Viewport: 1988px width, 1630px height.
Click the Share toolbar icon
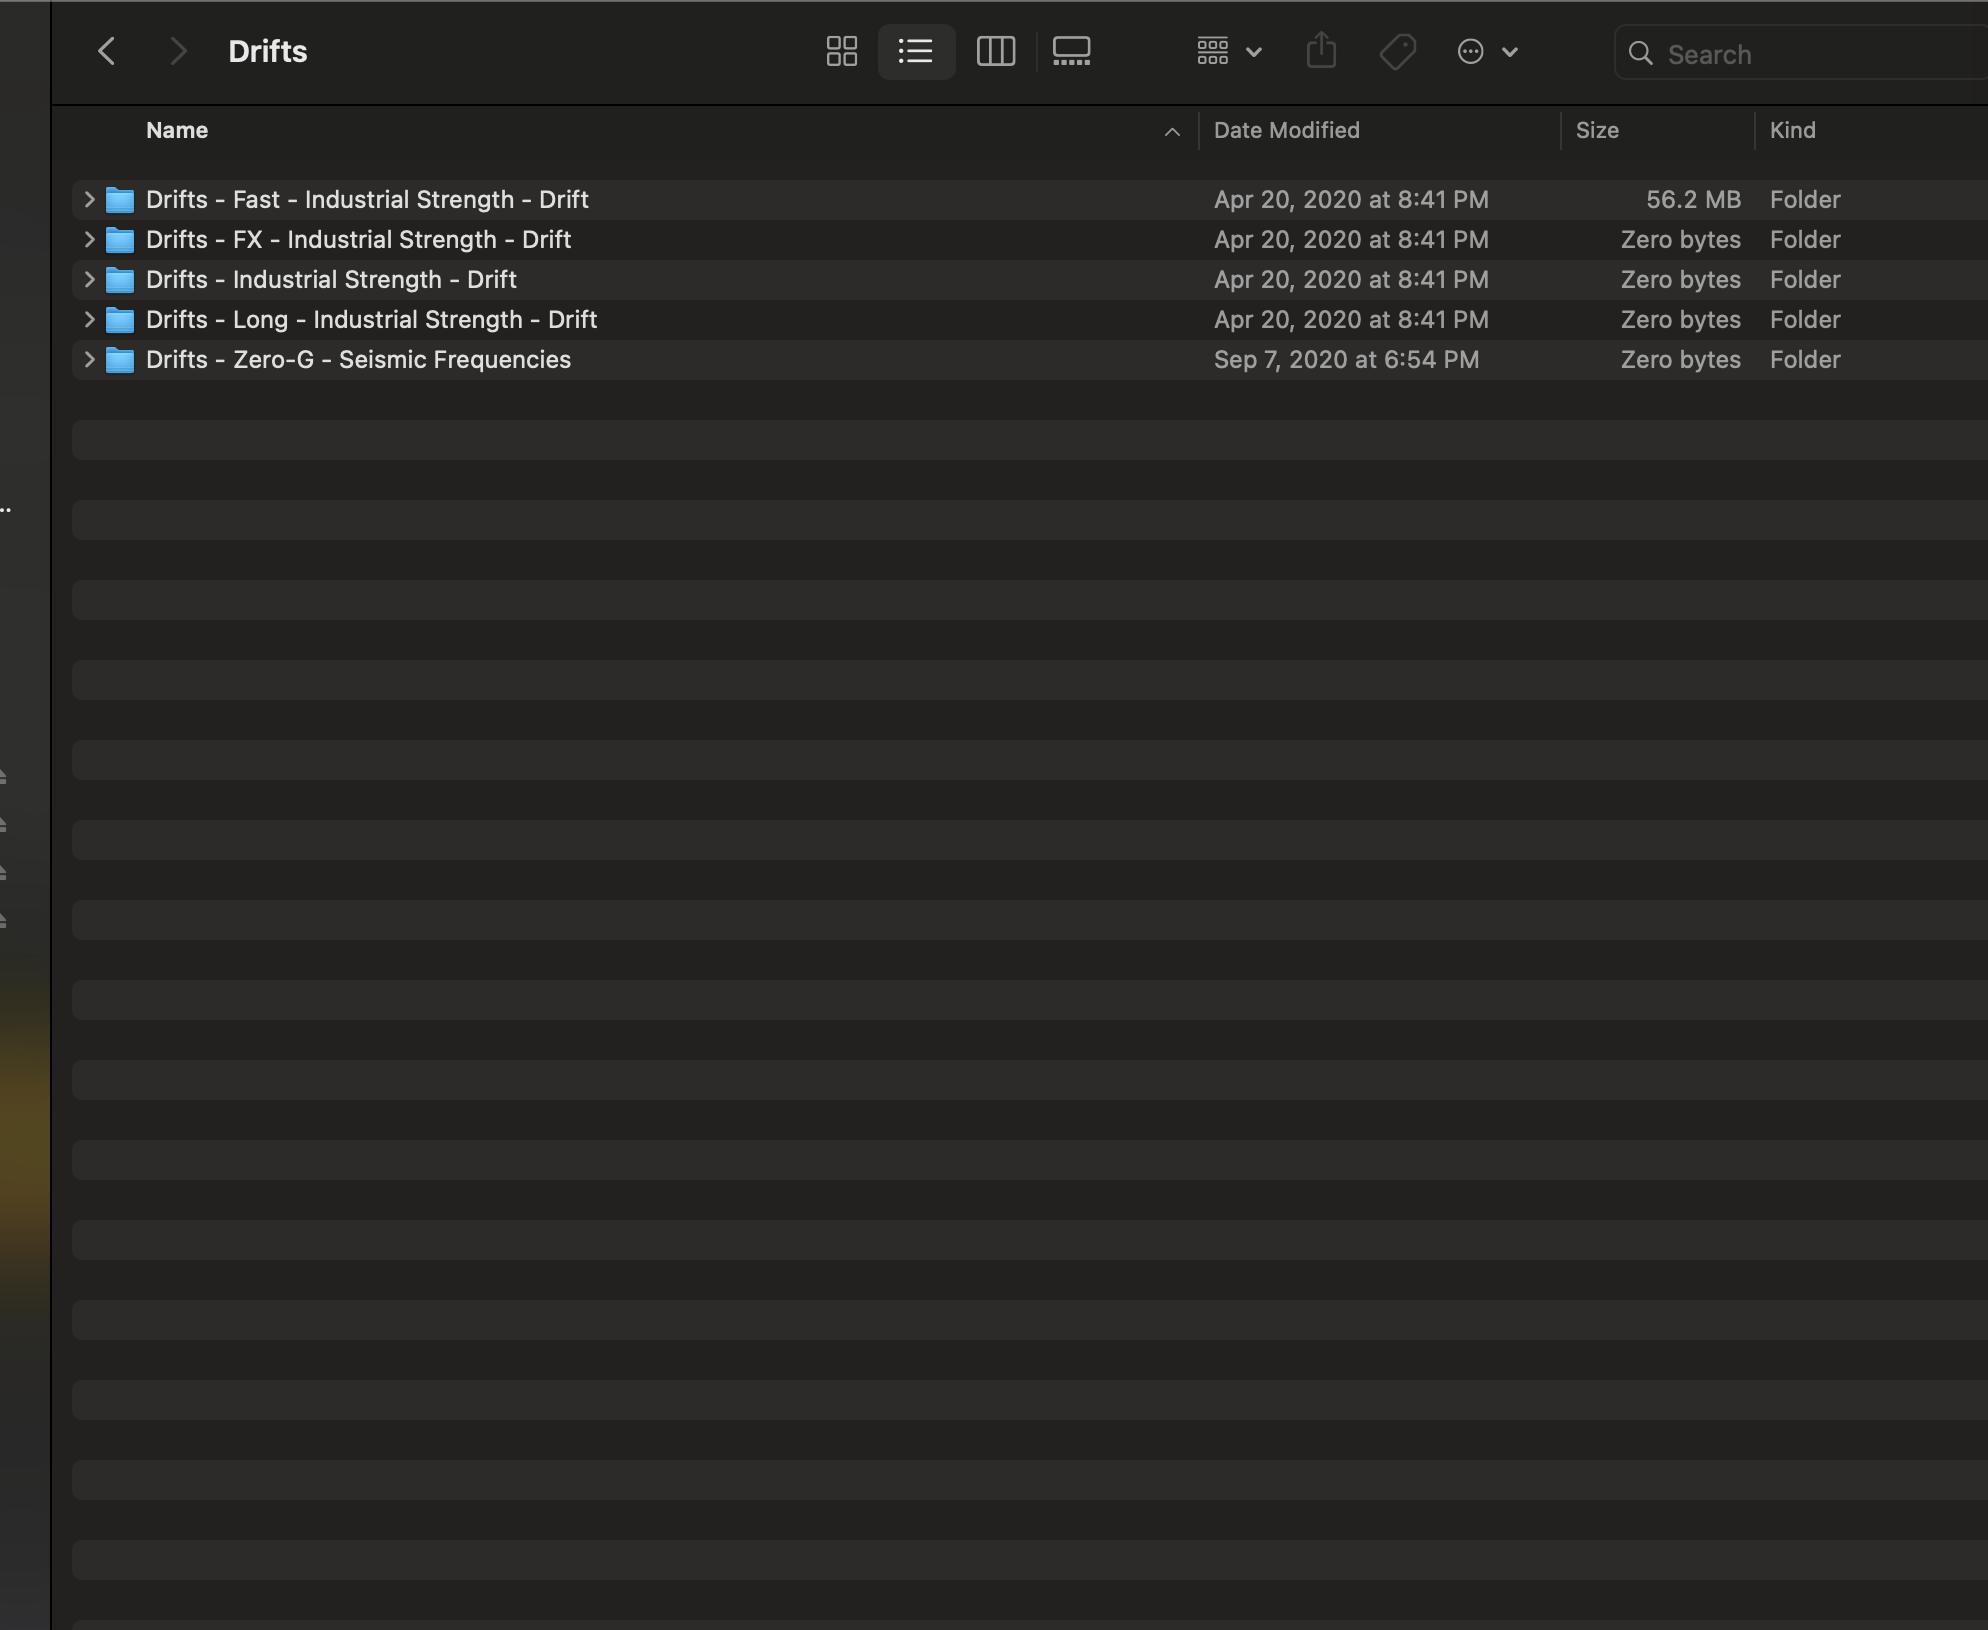[x=1321, y=51]
